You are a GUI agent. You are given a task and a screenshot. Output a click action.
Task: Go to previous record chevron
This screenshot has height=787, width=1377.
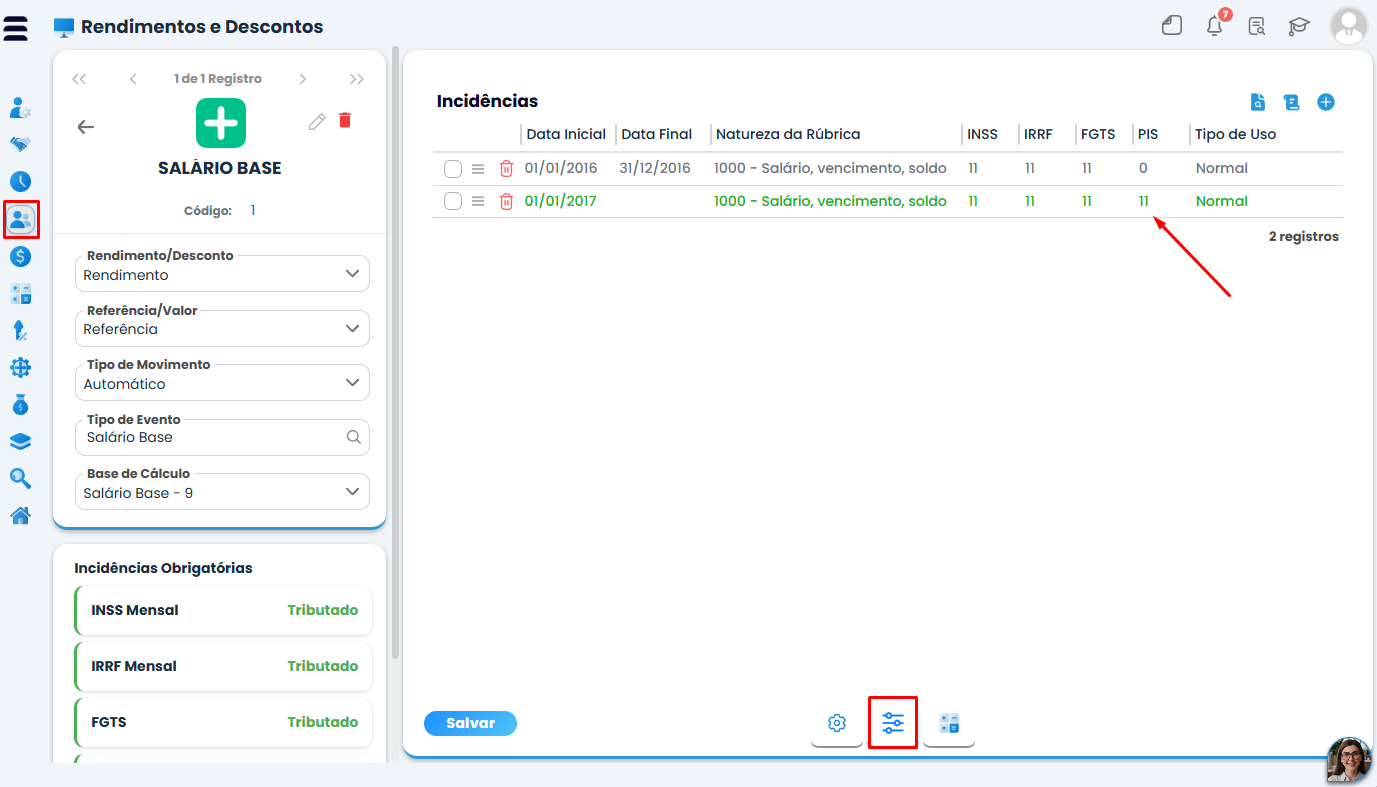click(x=133, y=79)
